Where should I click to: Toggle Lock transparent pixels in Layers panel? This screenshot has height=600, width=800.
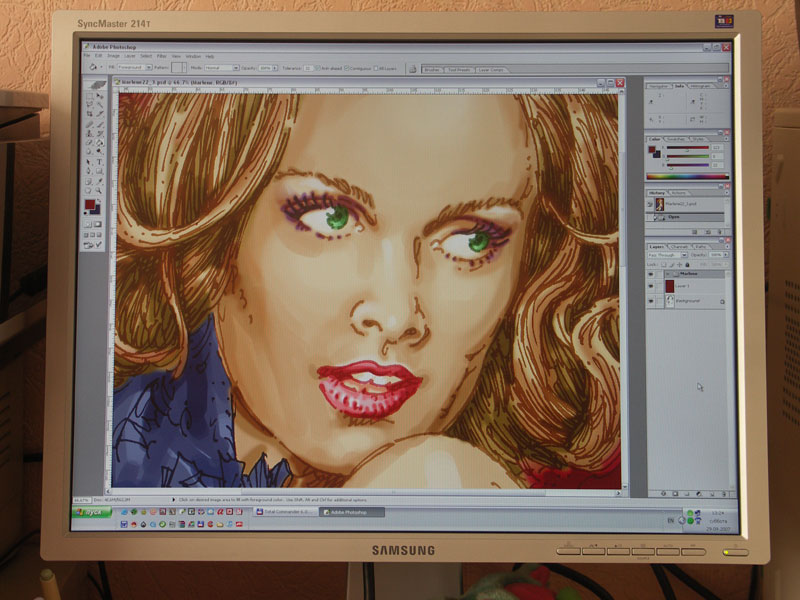point(664,265)
